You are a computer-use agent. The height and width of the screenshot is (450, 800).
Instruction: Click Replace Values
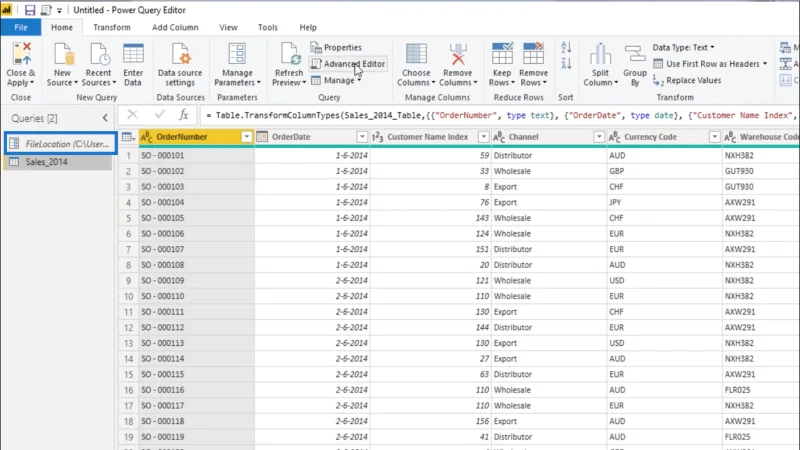click(687, 80)
